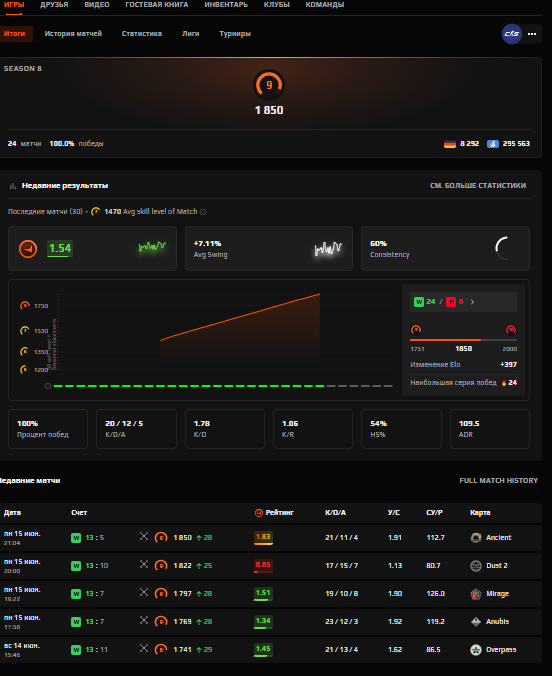
Task: Click info icon next to Avg skill level
Action: pos(203,212)
